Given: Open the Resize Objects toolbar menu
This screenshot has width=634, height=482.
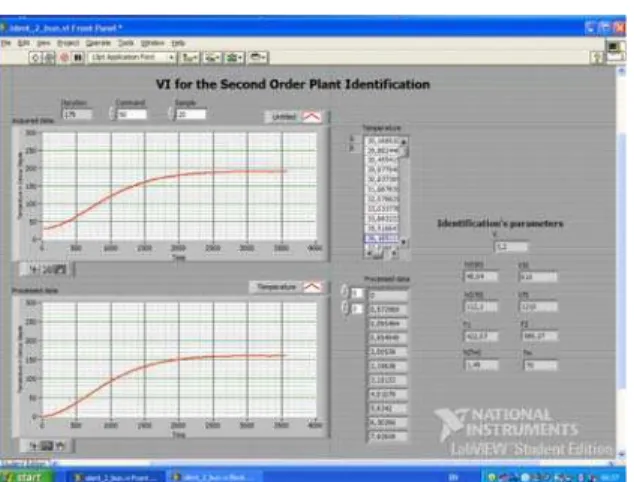Looking at the screenshot, I should 235,58.
